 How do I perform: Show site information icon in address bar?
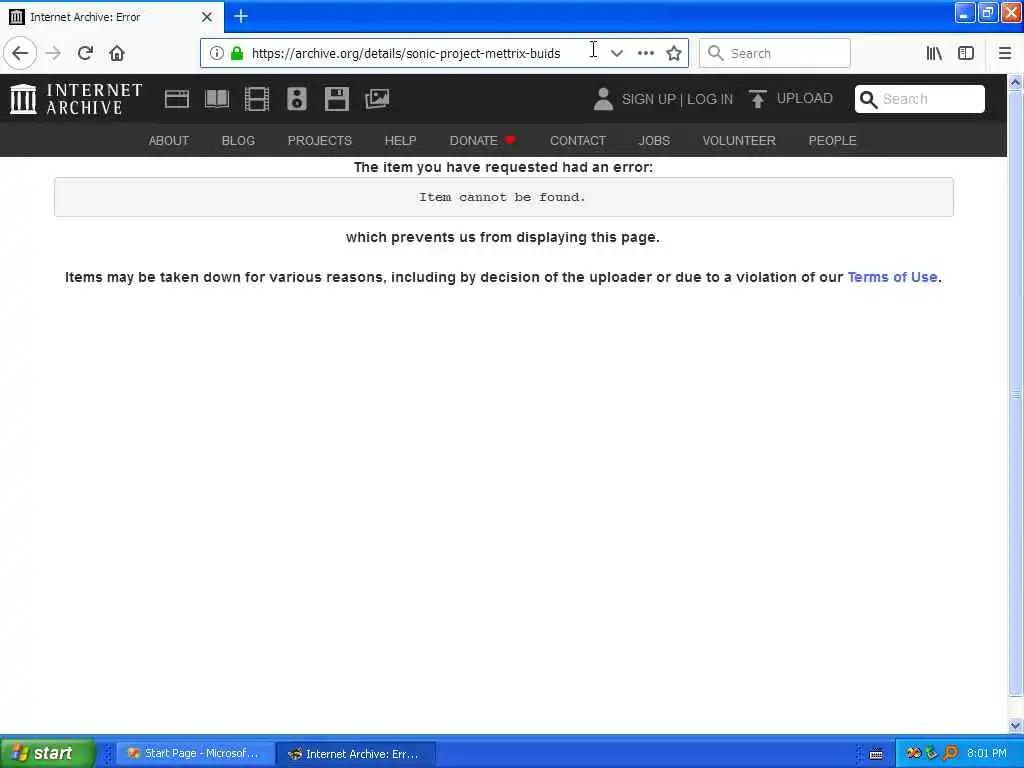tap(216, 53)
